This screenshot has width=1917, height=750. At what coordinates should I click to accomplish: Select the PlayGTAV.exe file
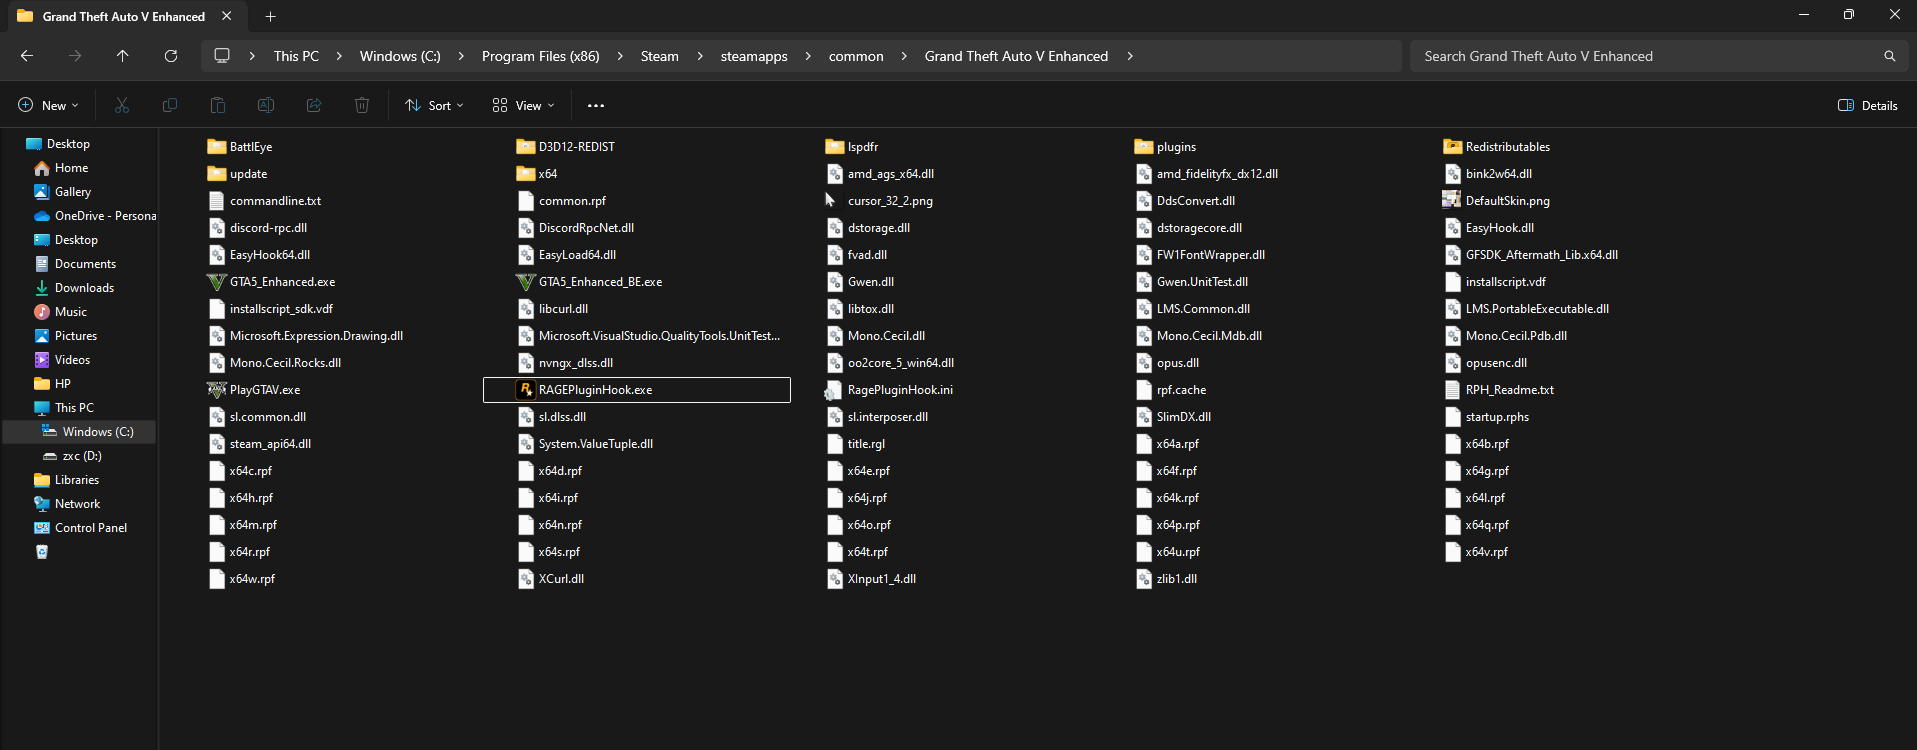point(264,390)
